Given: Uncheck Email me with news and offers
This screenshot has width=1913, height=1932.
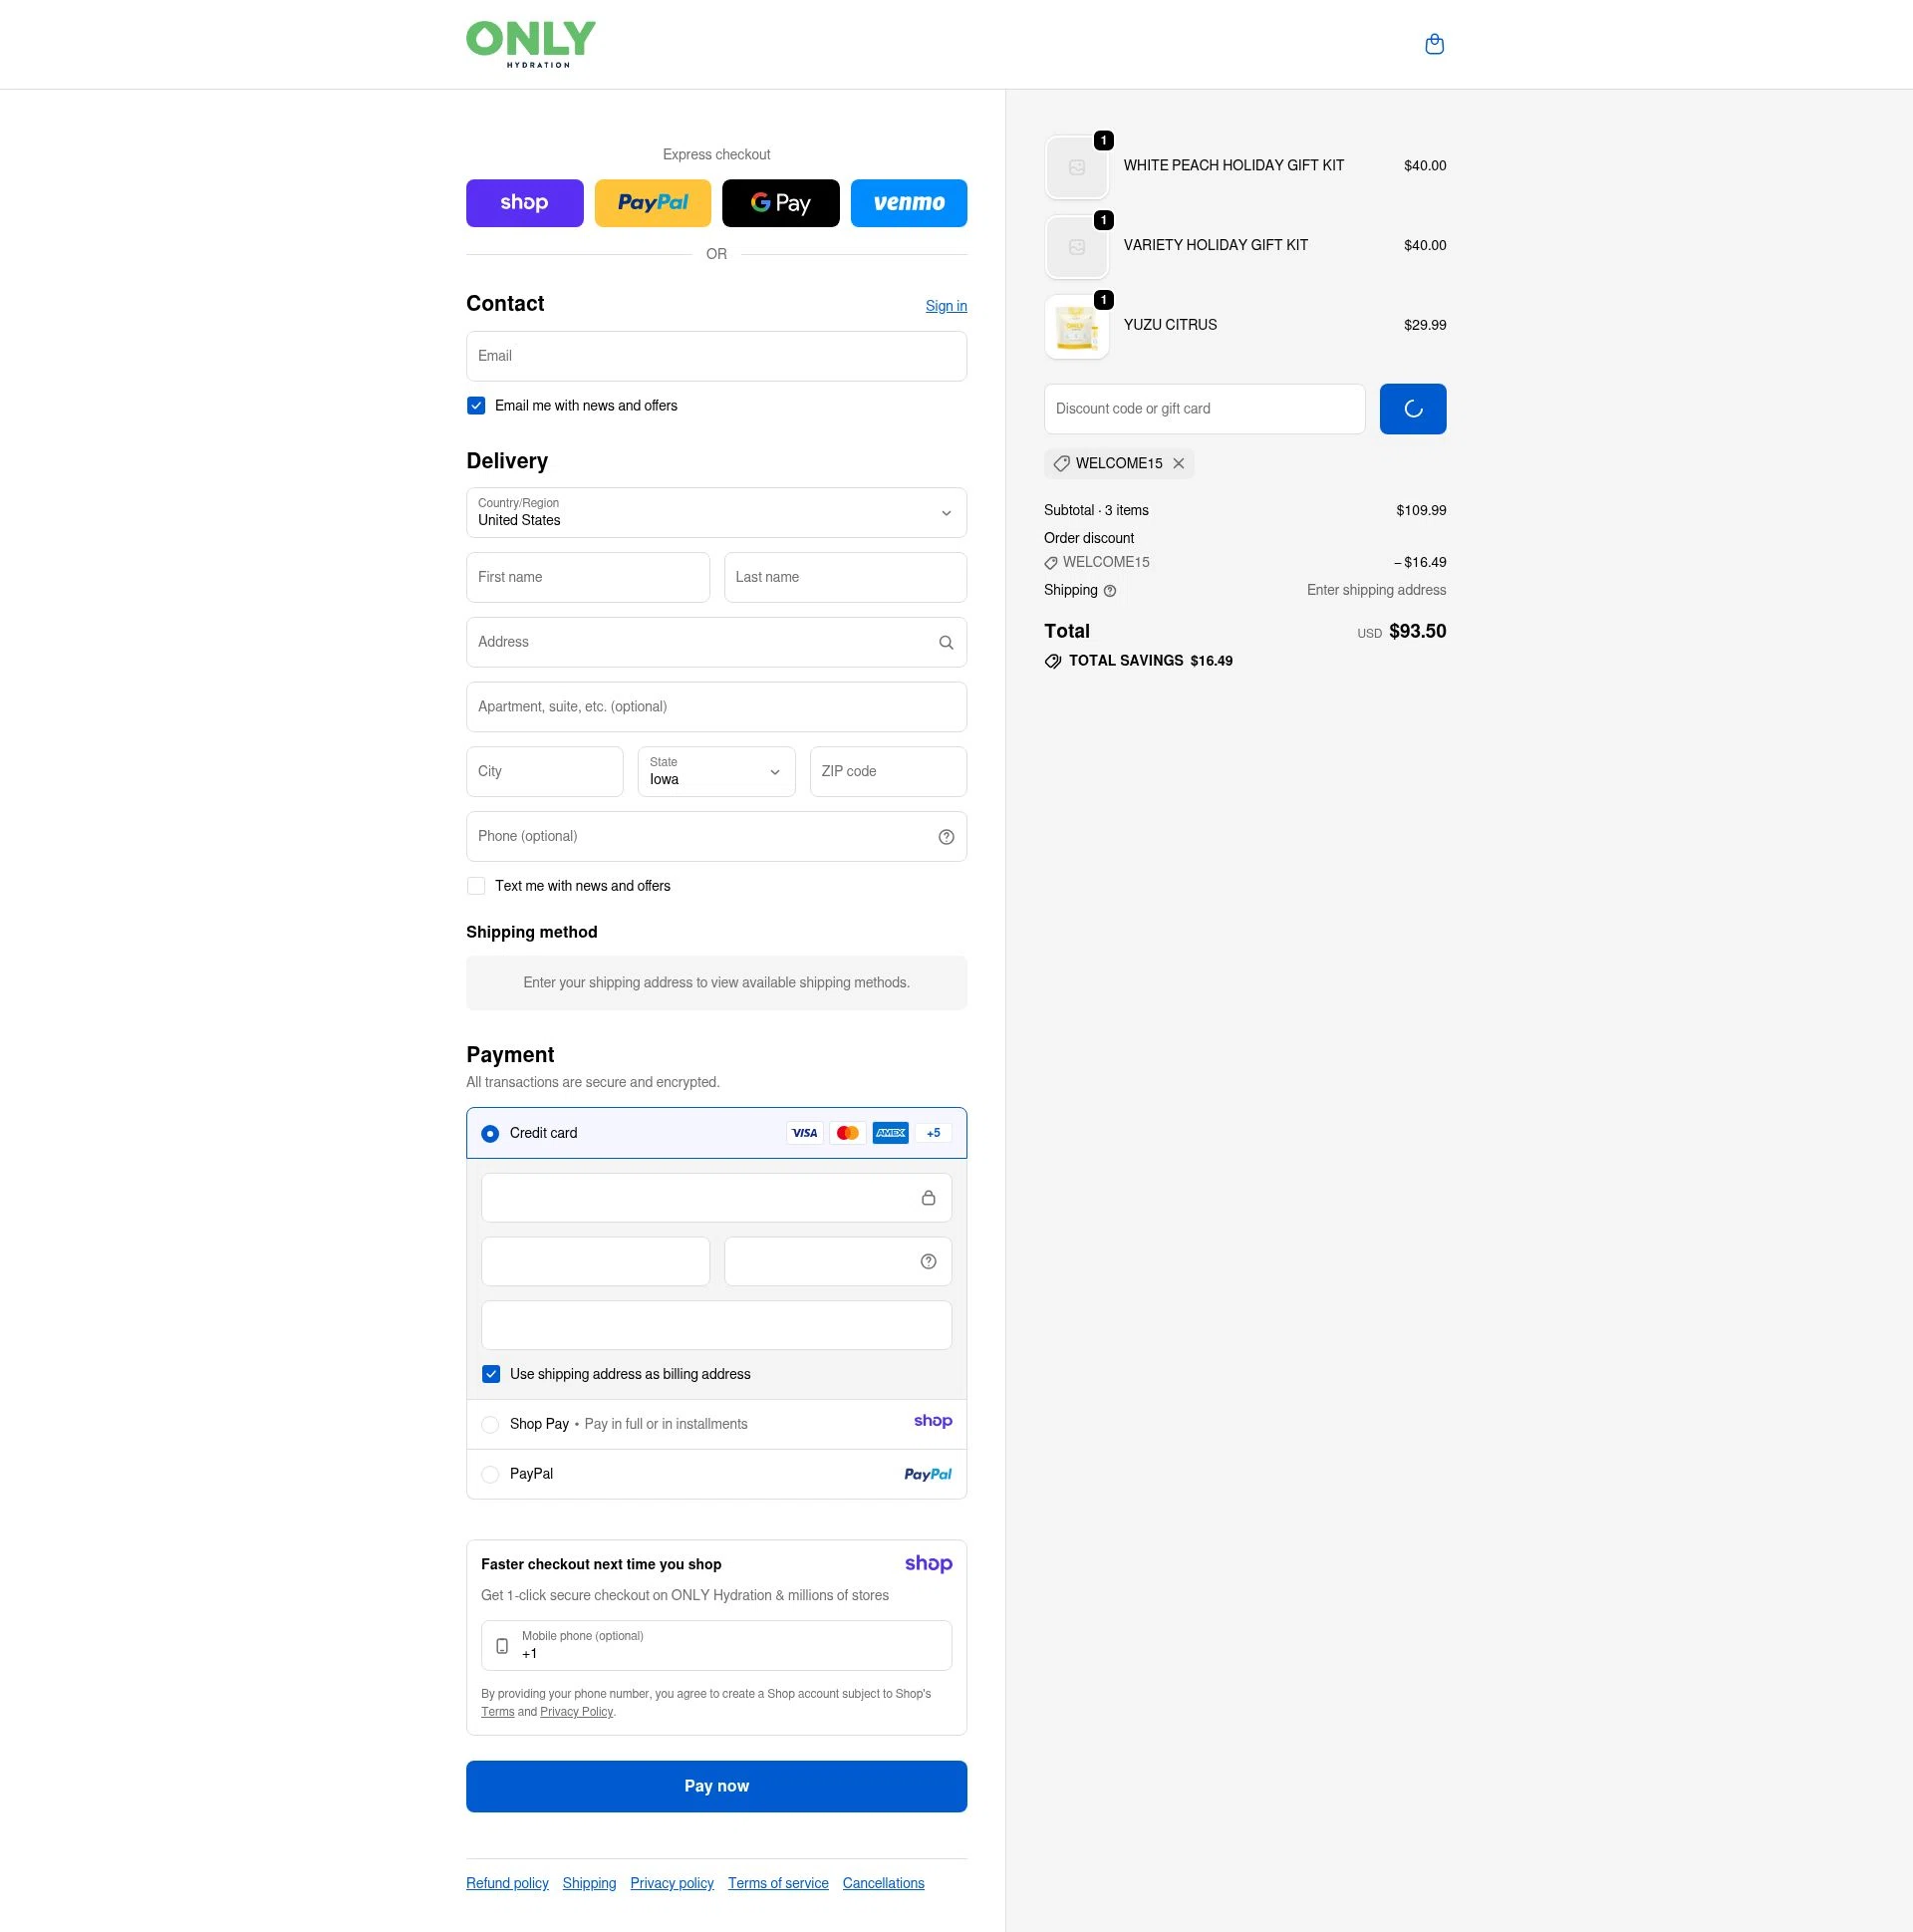Looking at the screenshot, I should pos(475,405).
